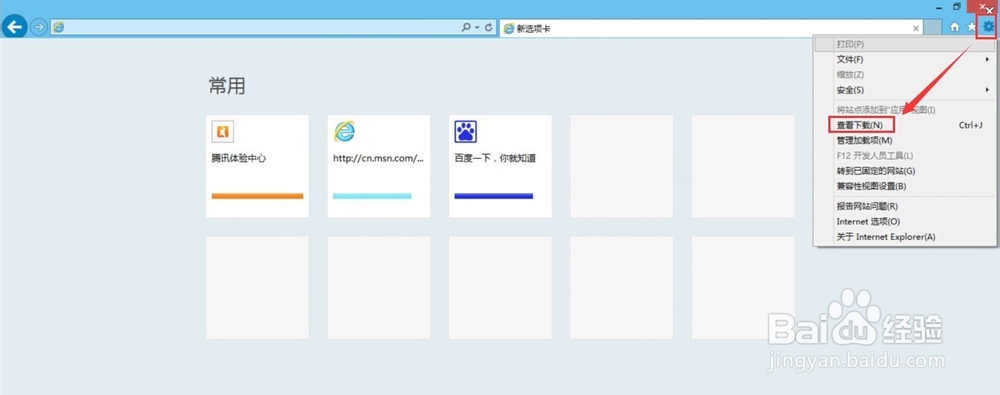Choose 打印(P) in the tools menu

[906, 44]
